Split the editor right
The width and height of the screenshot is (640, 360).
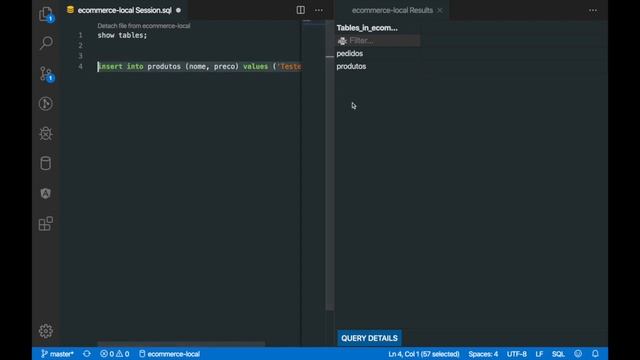point(300,10)
